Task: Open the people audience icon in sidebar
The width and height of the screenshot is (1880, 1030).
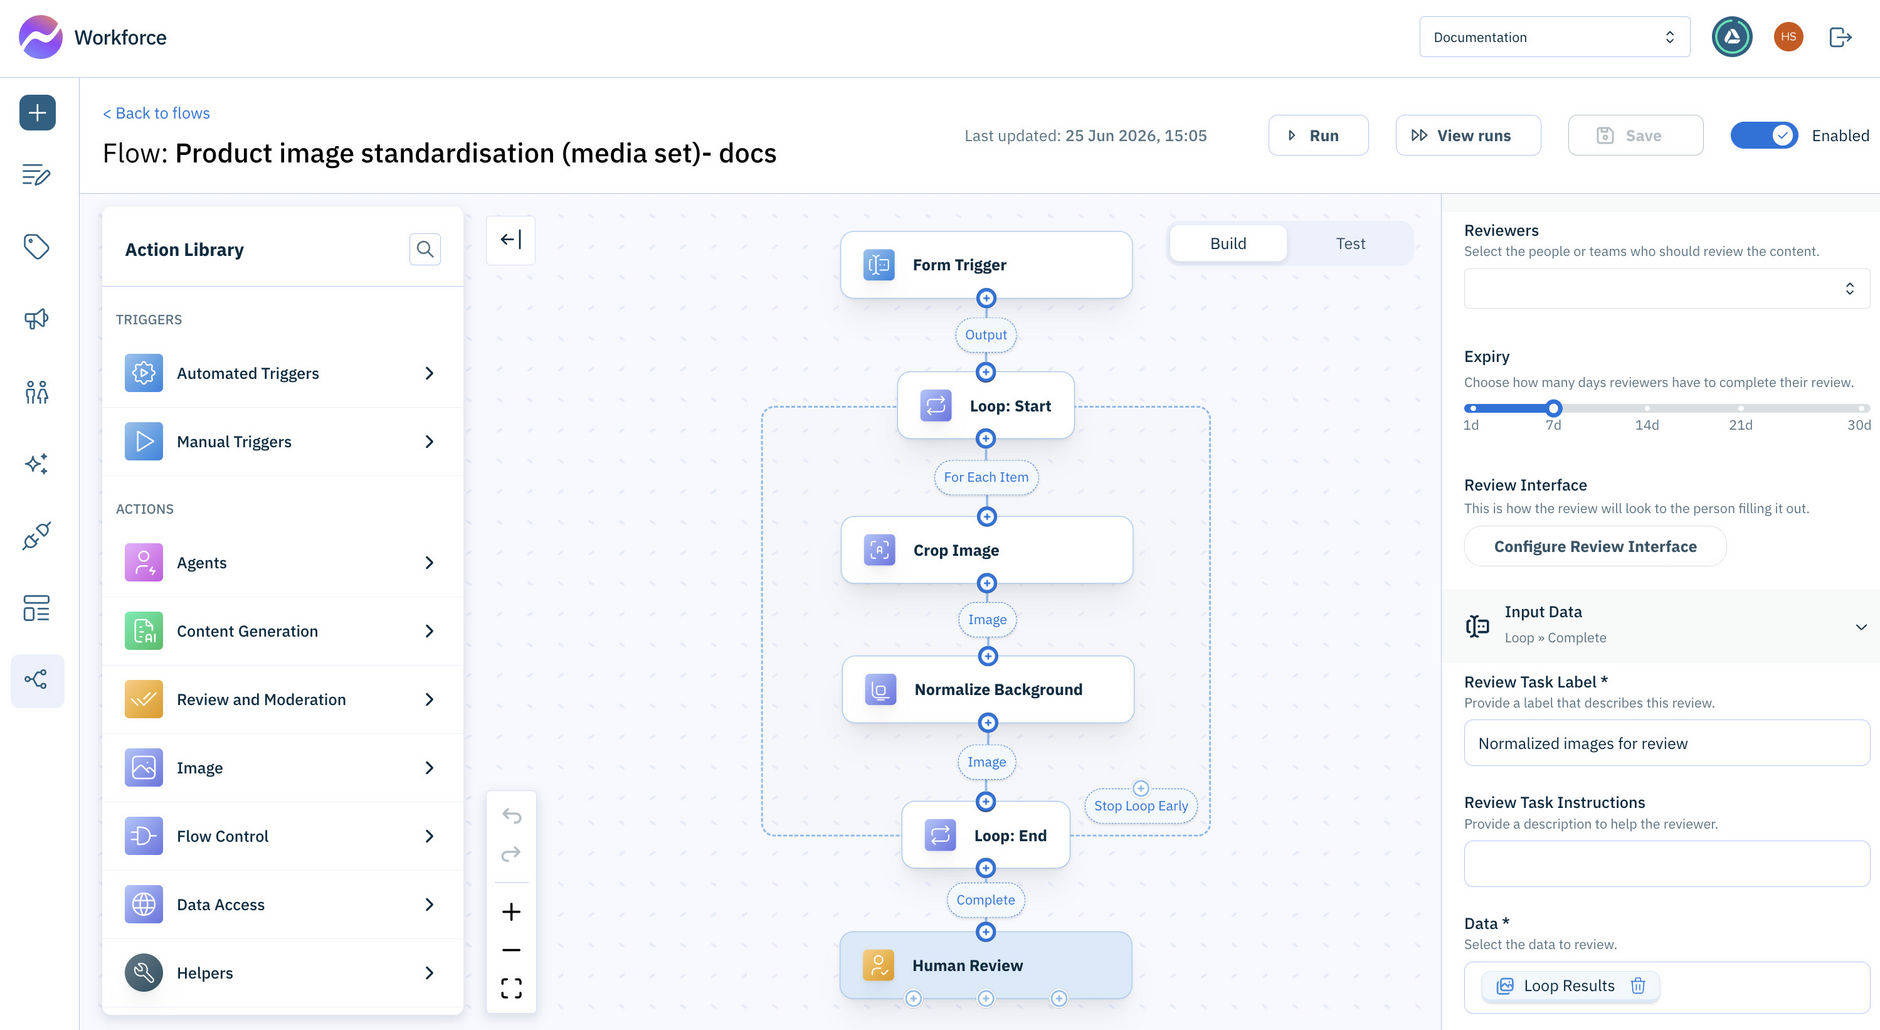Action: point(37,391)
